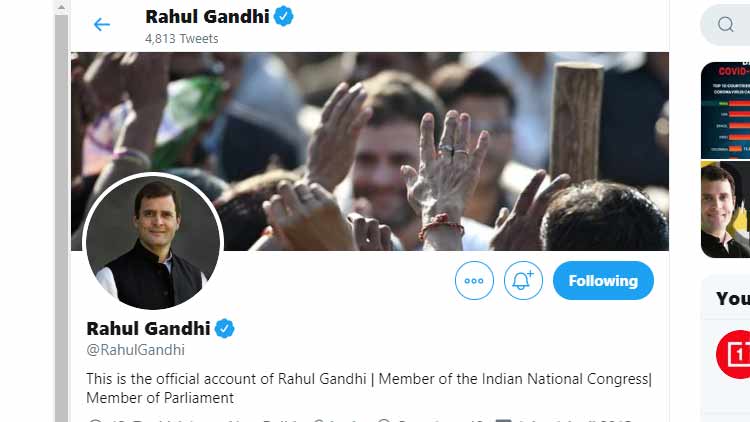Open the portrait photo media thumbnail
The width and height of the screenshot is (750, 422).
tap(726, 208)
